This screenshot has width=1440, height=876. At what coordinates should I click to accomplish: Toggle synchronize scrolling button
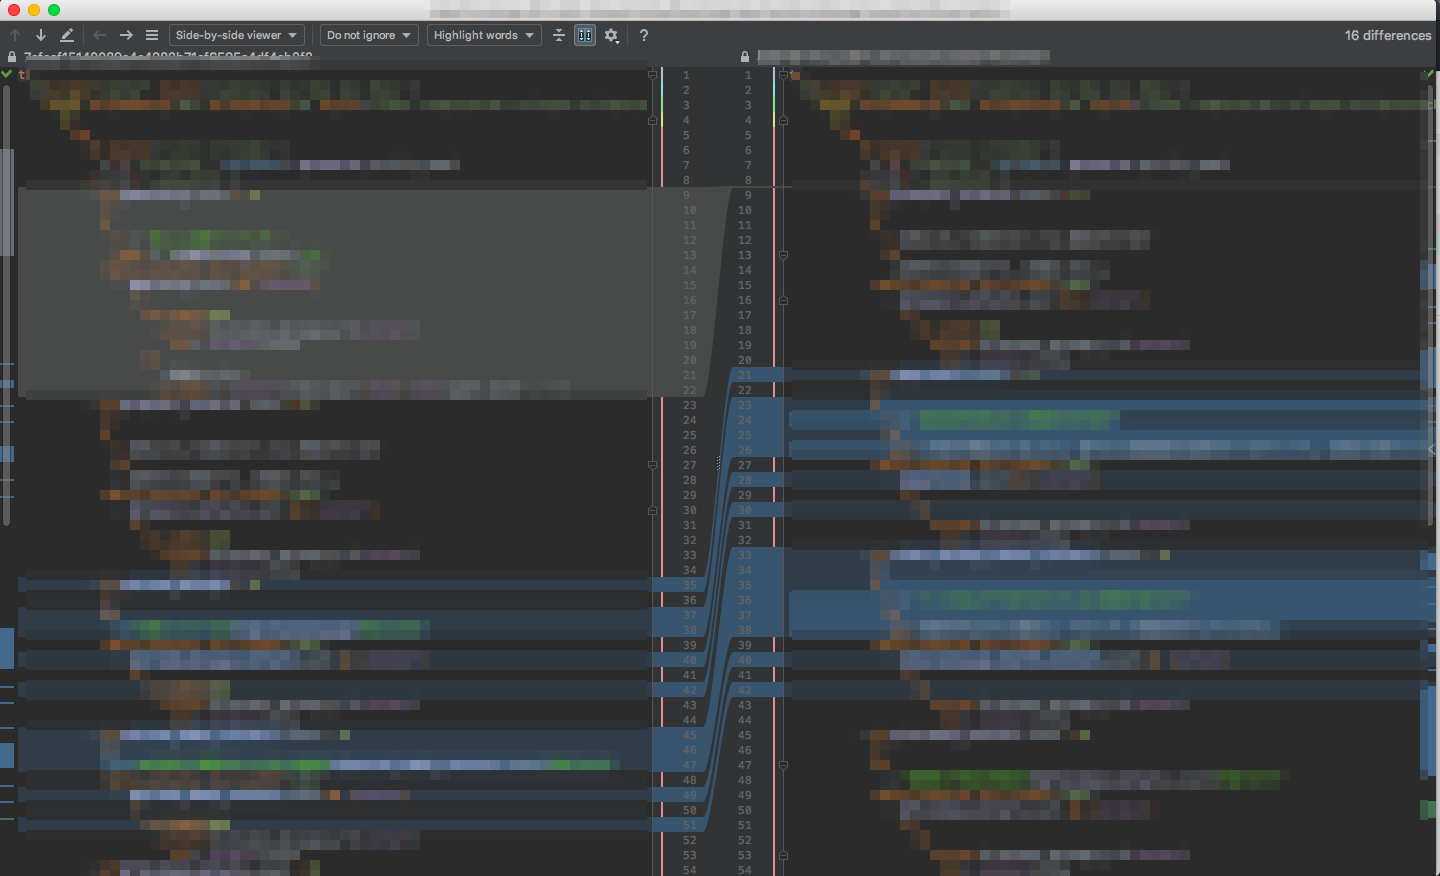coord(585,35)
